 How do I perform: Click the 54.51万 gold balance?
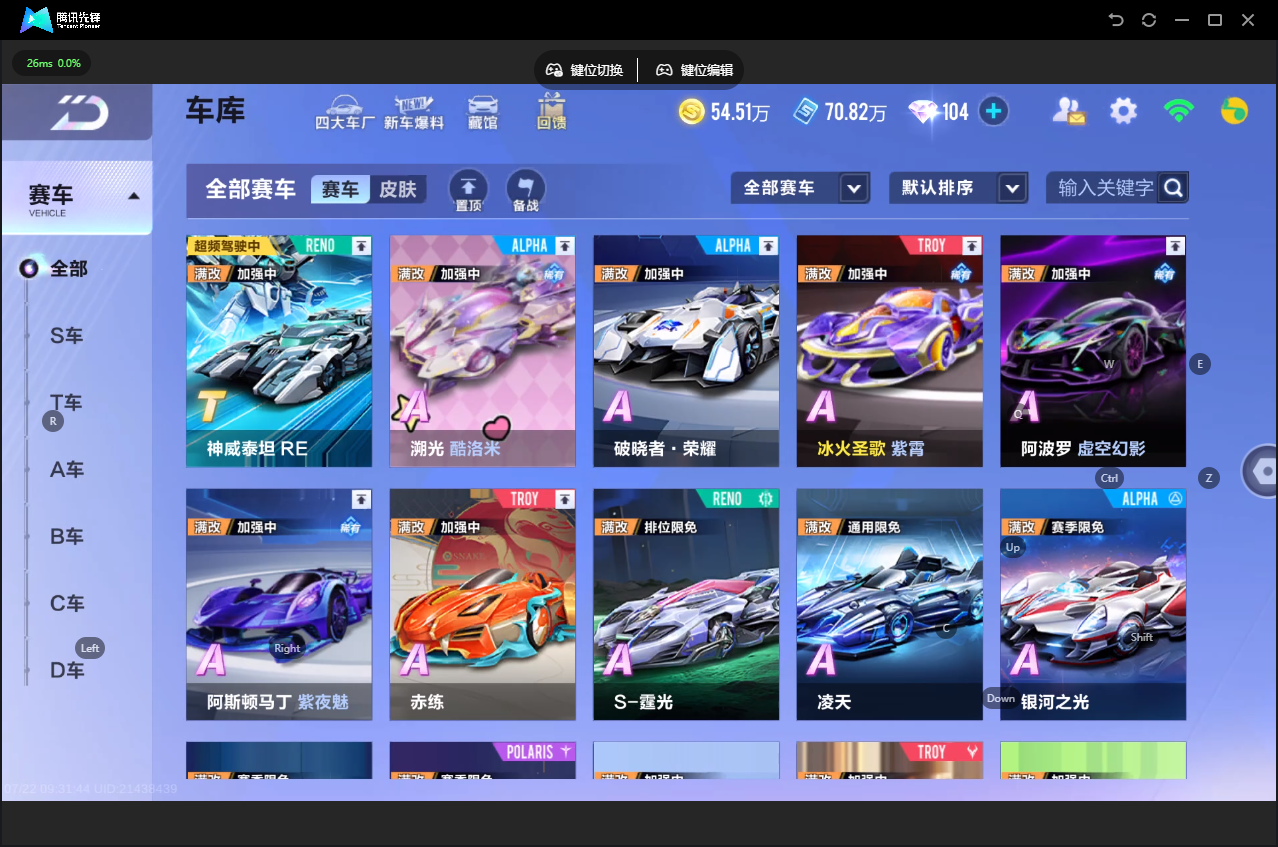740,112
